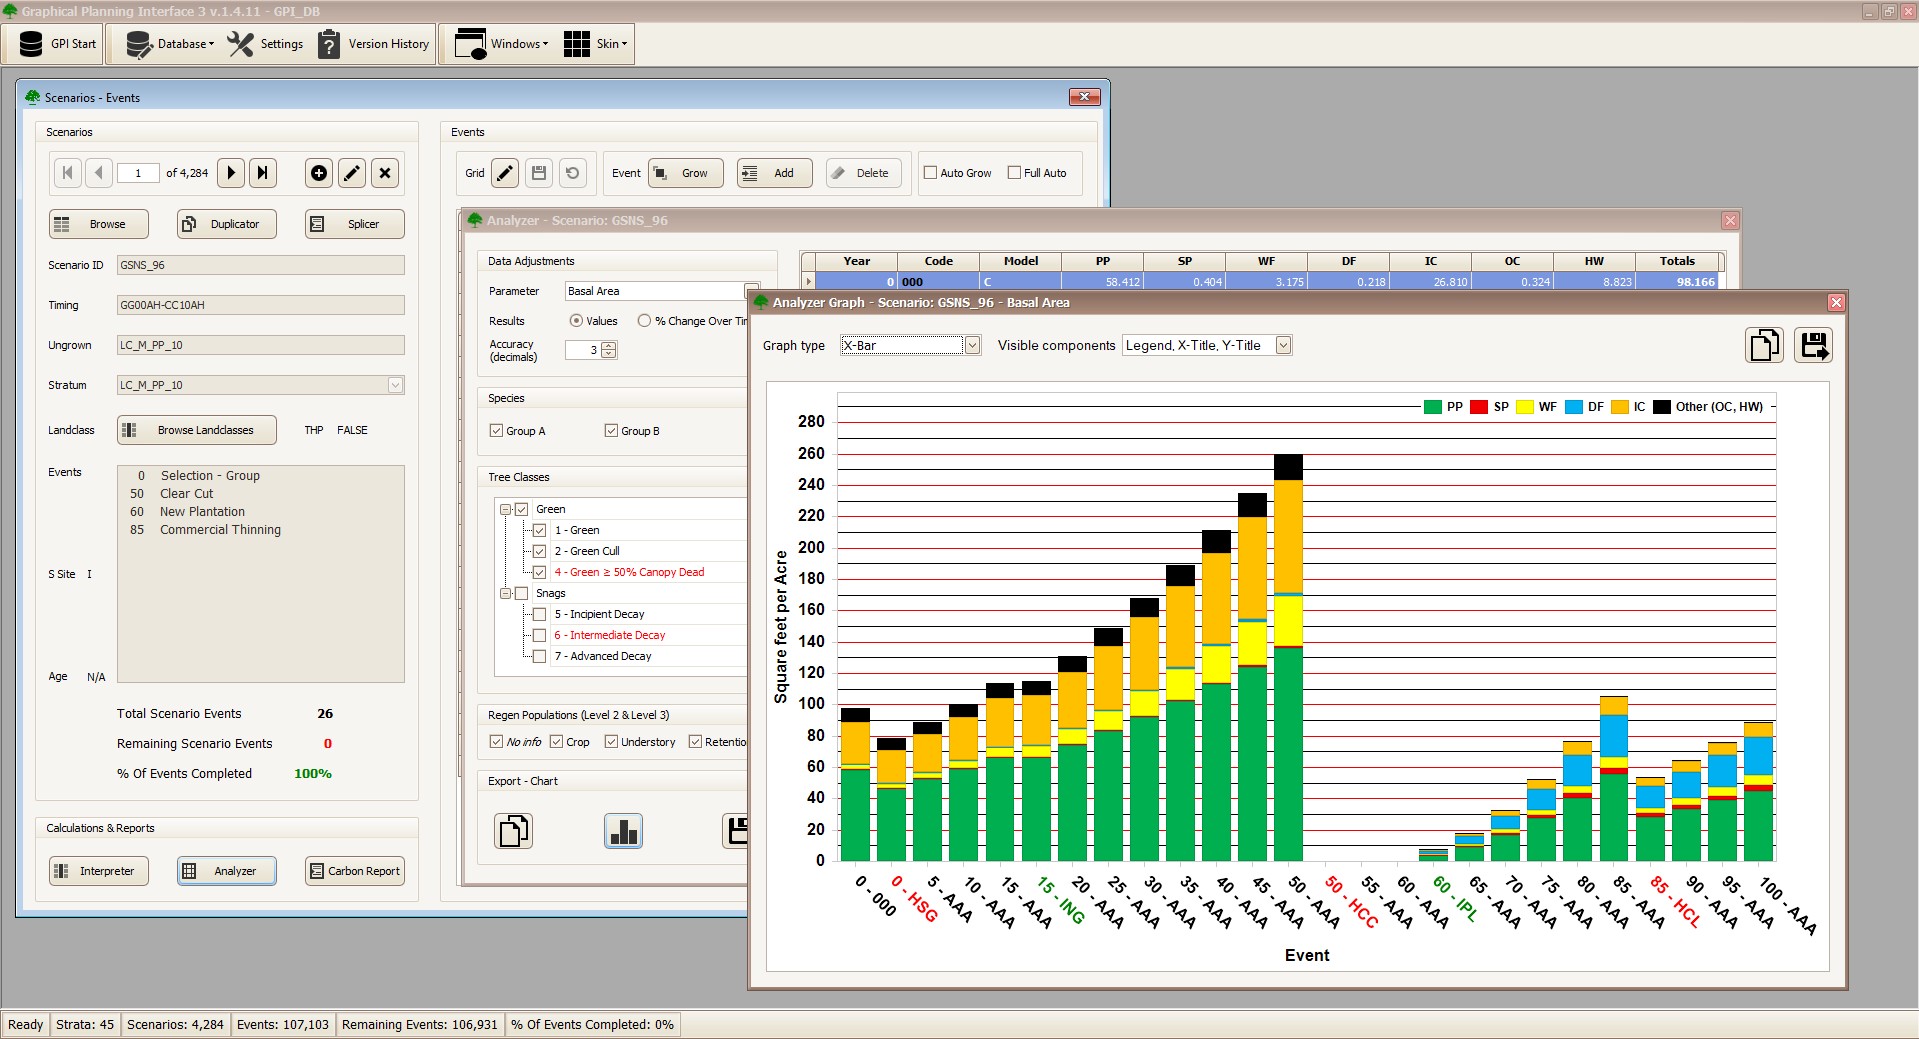Screen dimensions: 1919x1039
Task: Save events grid with the floppy icon
Action: click(x=539, y=173)
